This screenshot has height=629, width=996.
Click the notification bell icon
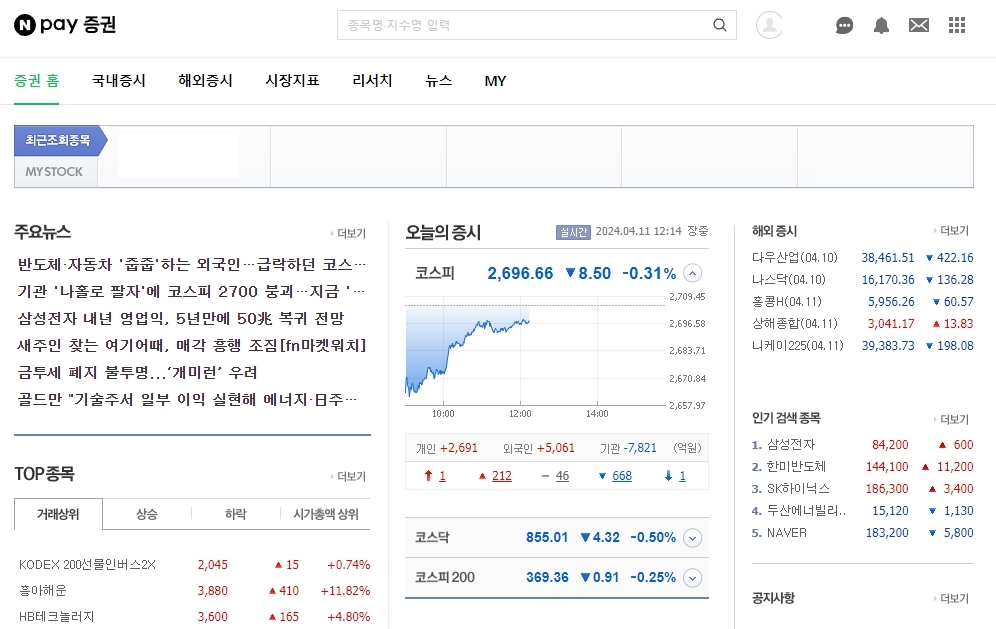[x=881, y=26]
